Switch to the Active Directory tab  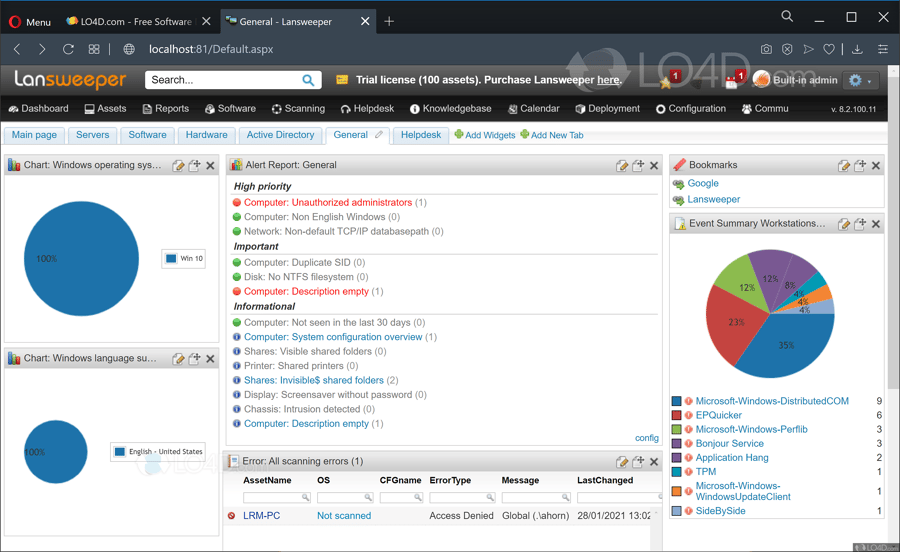click(280, 135)
